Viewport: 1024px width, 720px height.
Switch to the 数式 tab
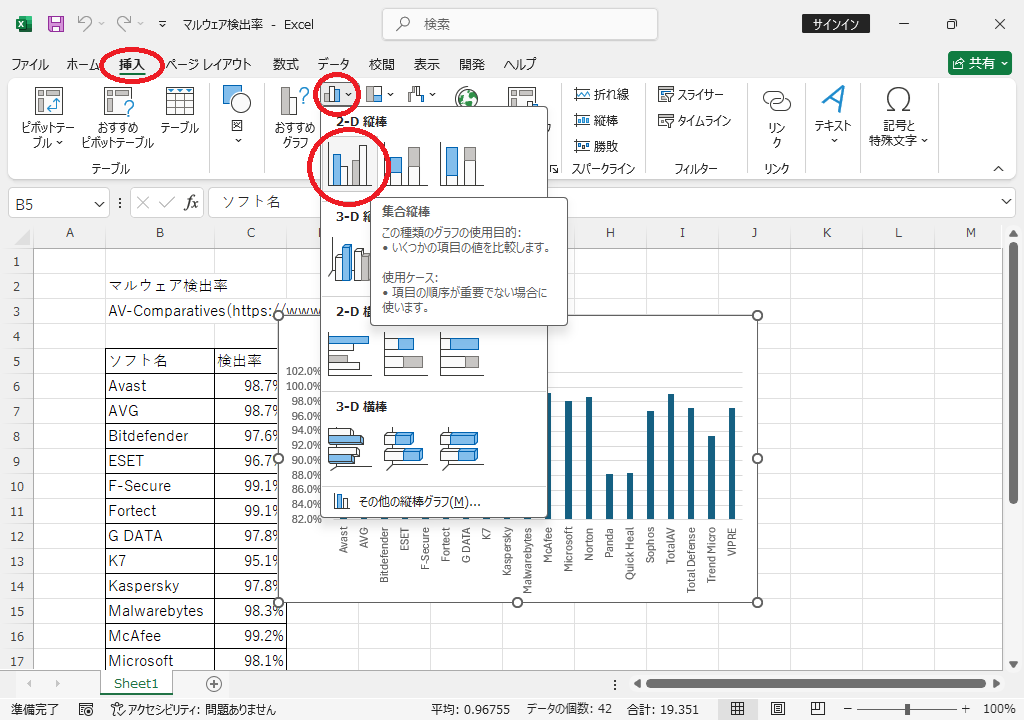coord(285,64)
